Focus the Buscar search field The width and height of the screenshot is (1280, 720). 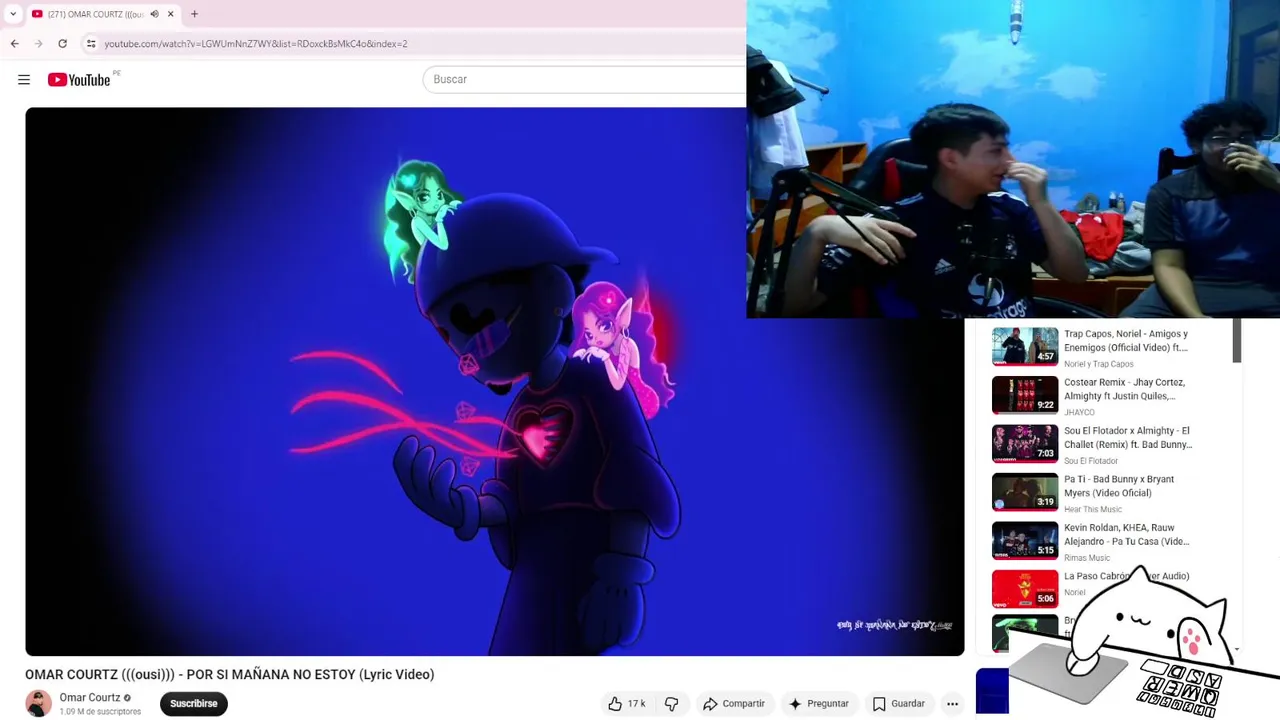pos(585,79)
